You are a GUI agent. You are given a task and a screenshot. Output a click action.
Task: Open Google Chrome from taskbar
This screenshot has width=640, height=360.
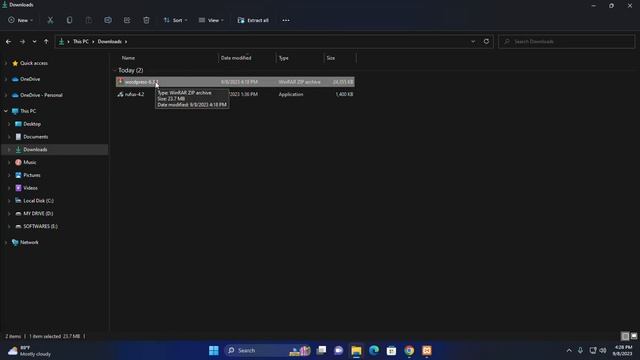coord(409,351)
